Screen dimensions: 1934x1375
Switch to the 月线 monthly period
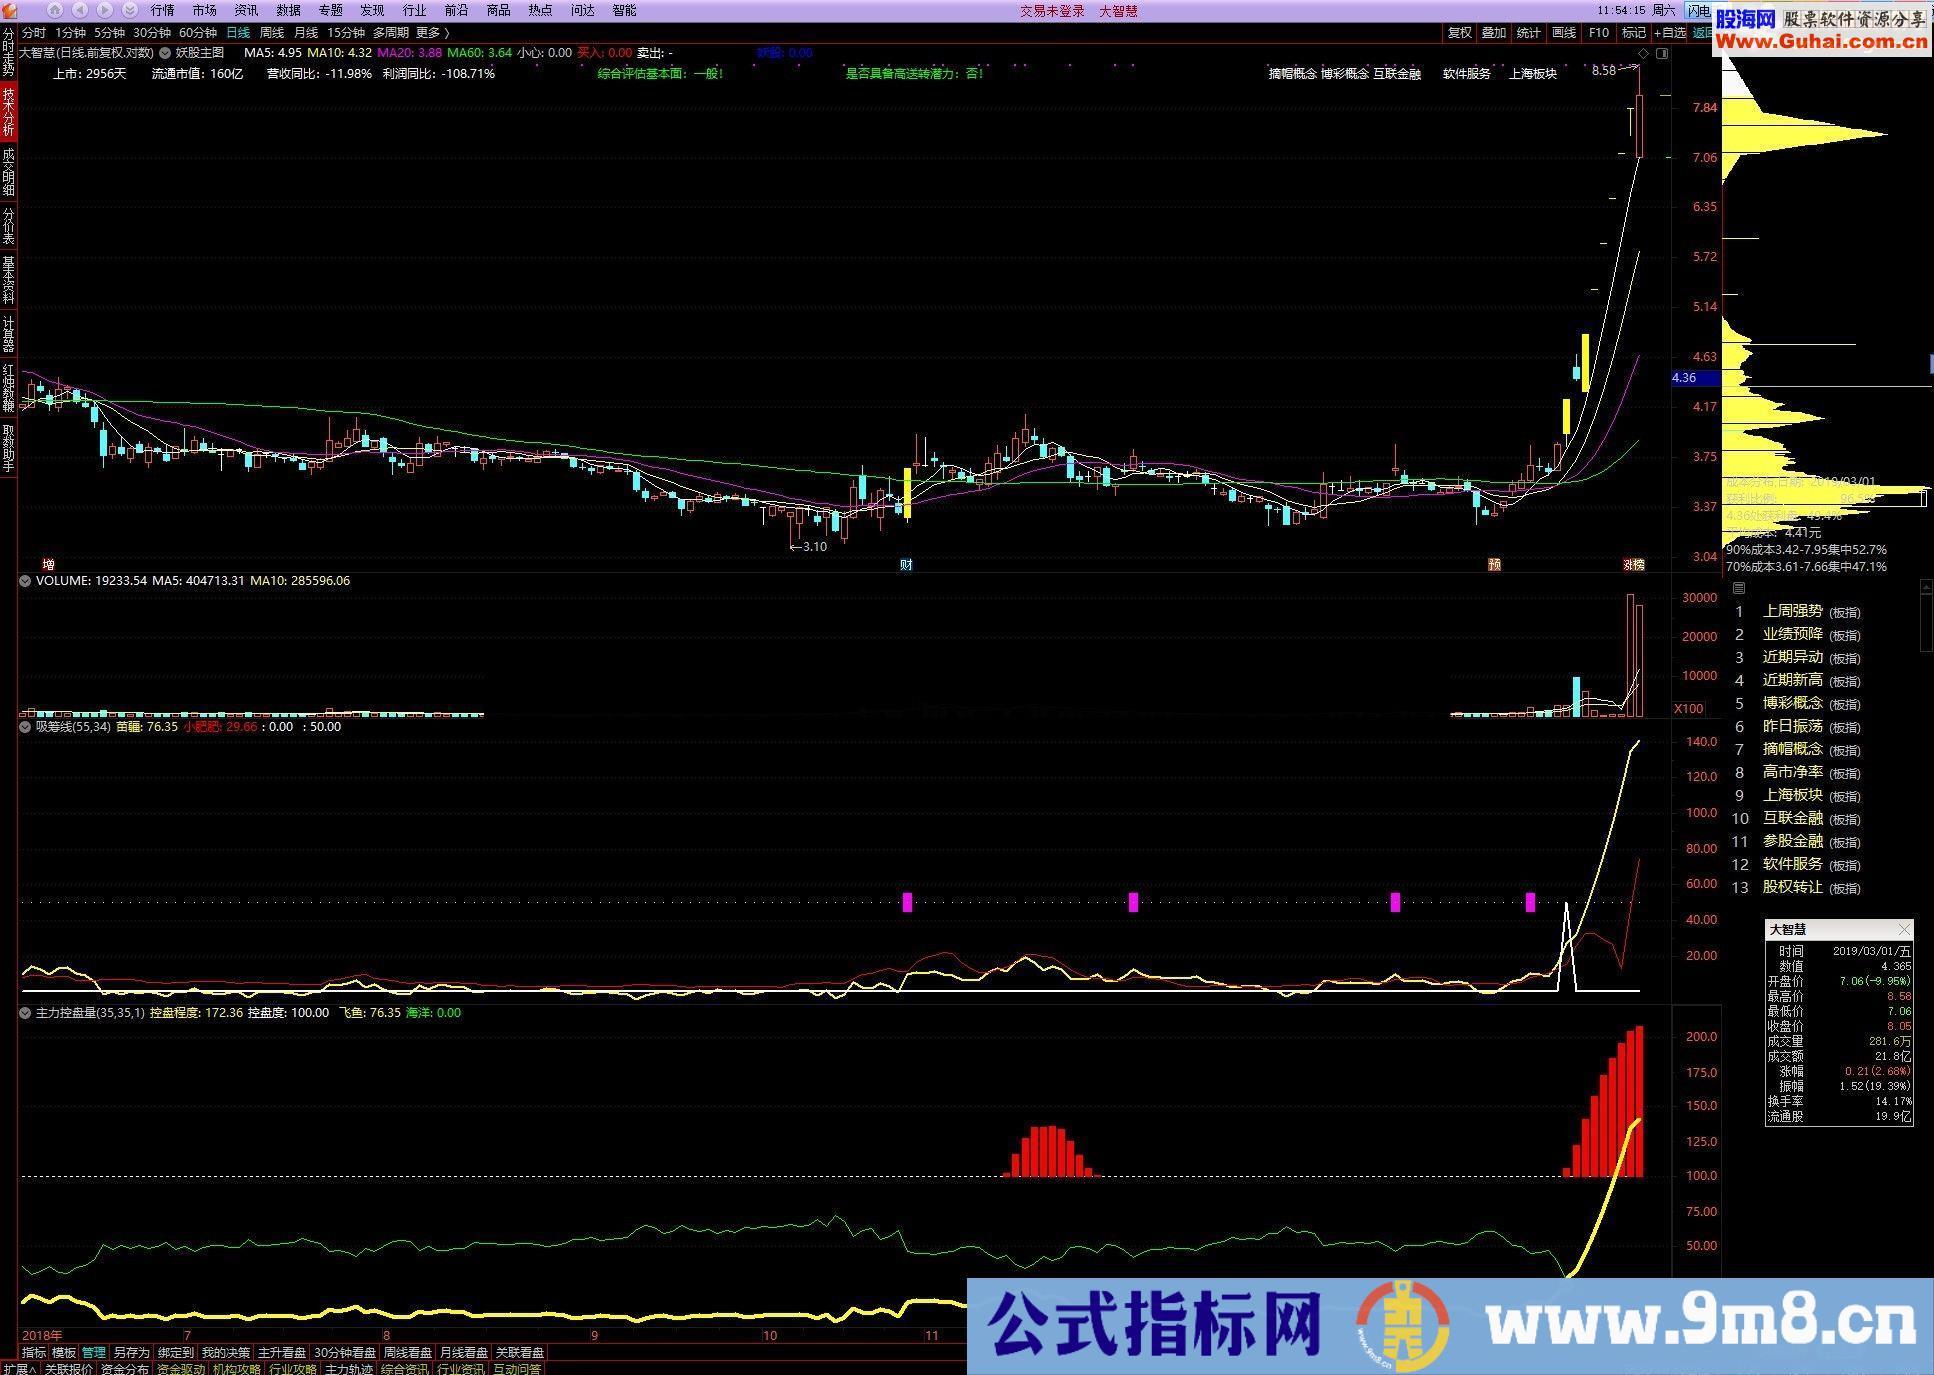306,33
